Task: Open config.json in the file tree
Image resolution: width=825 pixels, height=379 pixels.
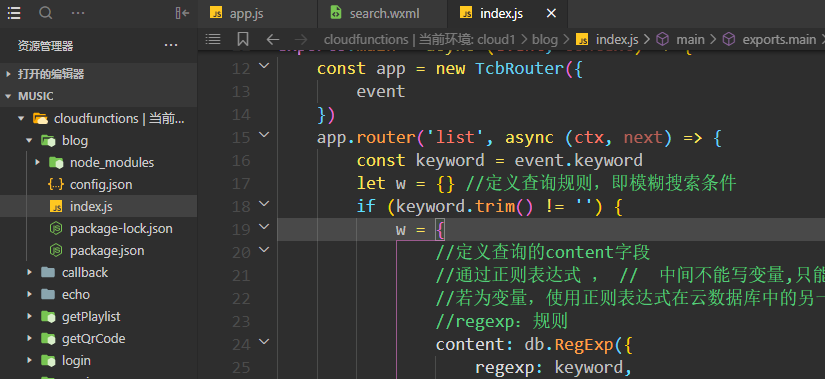Action: coord(98,184)
